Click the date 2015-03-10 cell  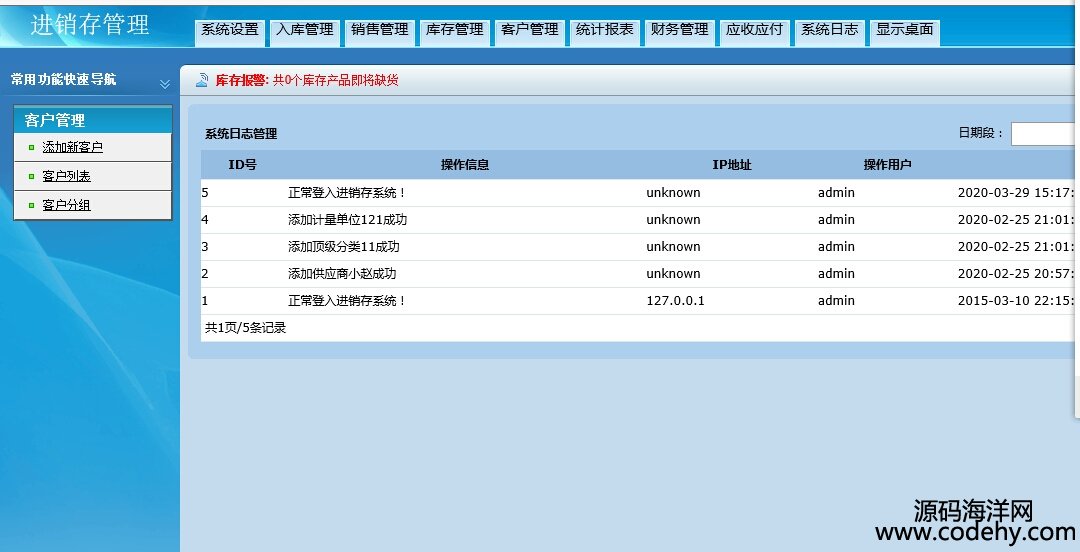1015,301
